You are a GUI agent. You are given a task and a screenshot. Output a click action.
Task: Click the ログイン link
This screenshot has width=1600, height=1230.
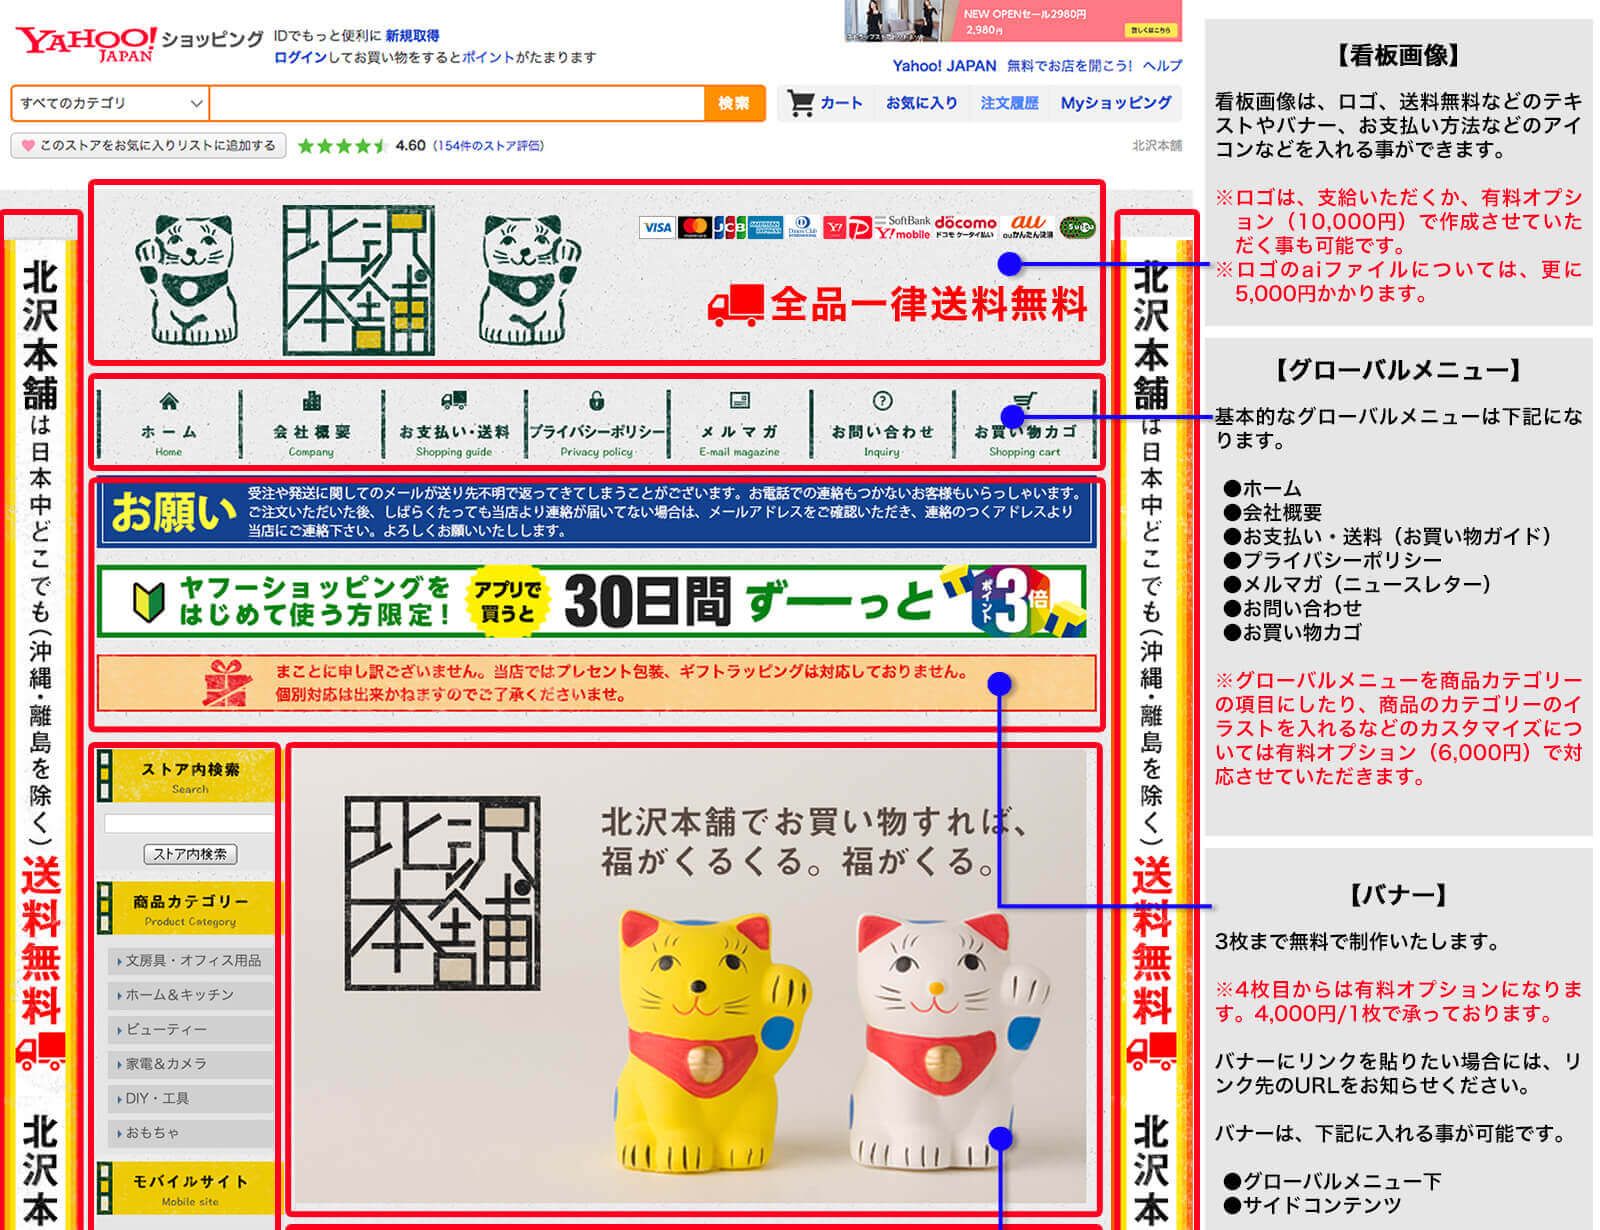click(x=300, y=57)
